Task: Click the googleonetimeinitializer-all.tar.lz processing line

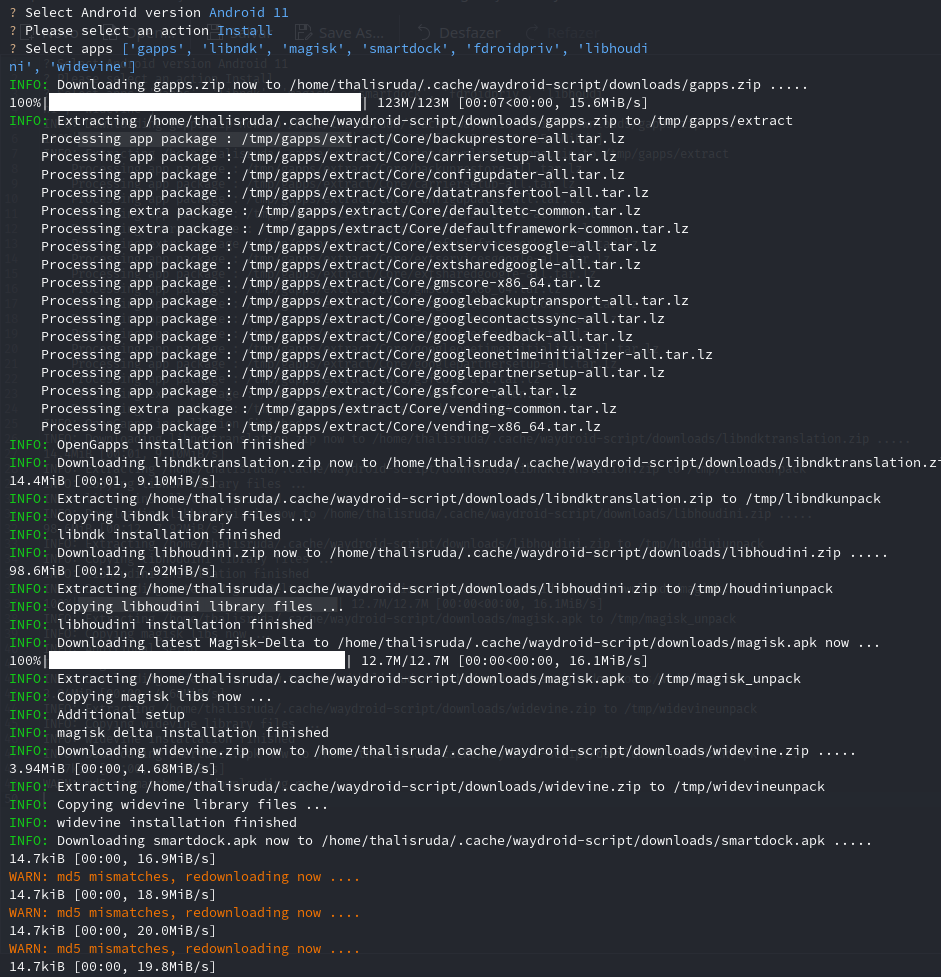Action: coord(376,356)
